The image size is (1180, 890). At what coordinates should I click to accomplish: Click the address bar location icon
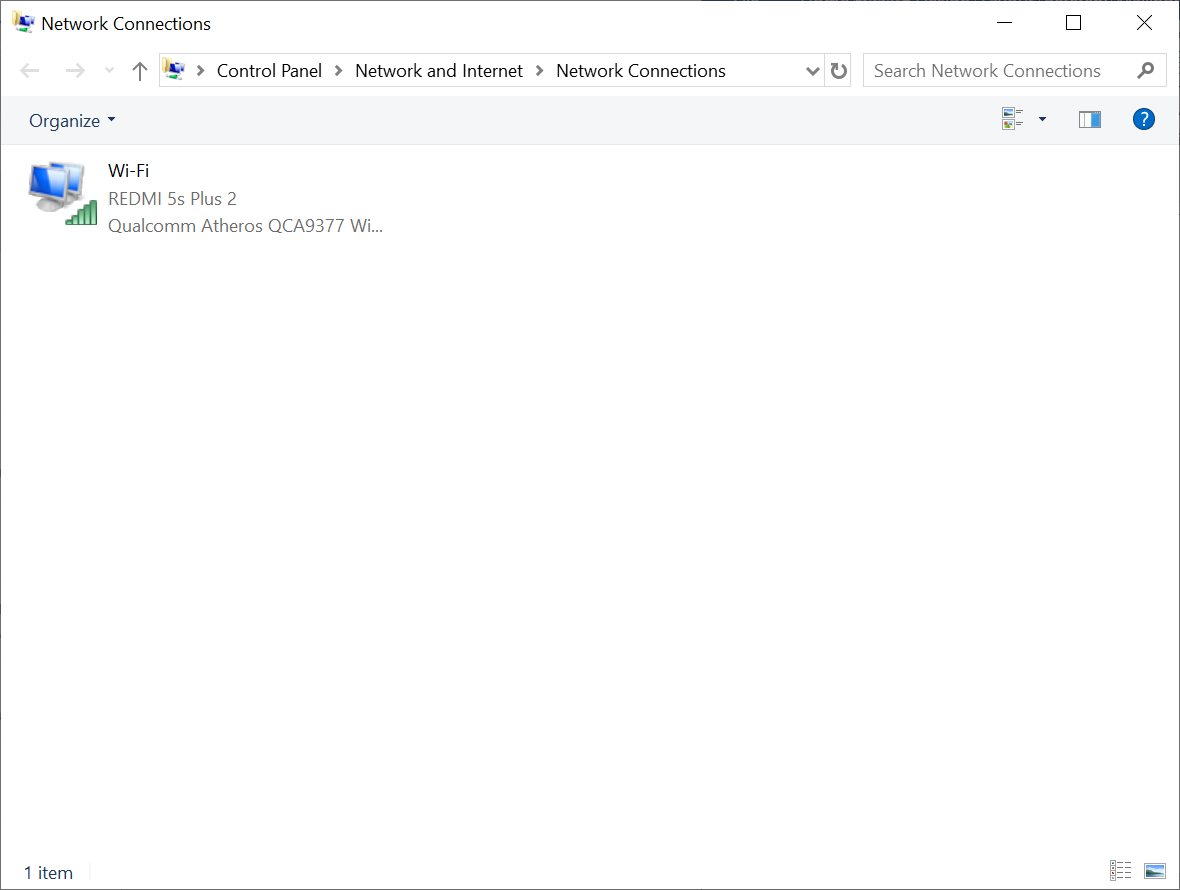click(x=175, y=71)
